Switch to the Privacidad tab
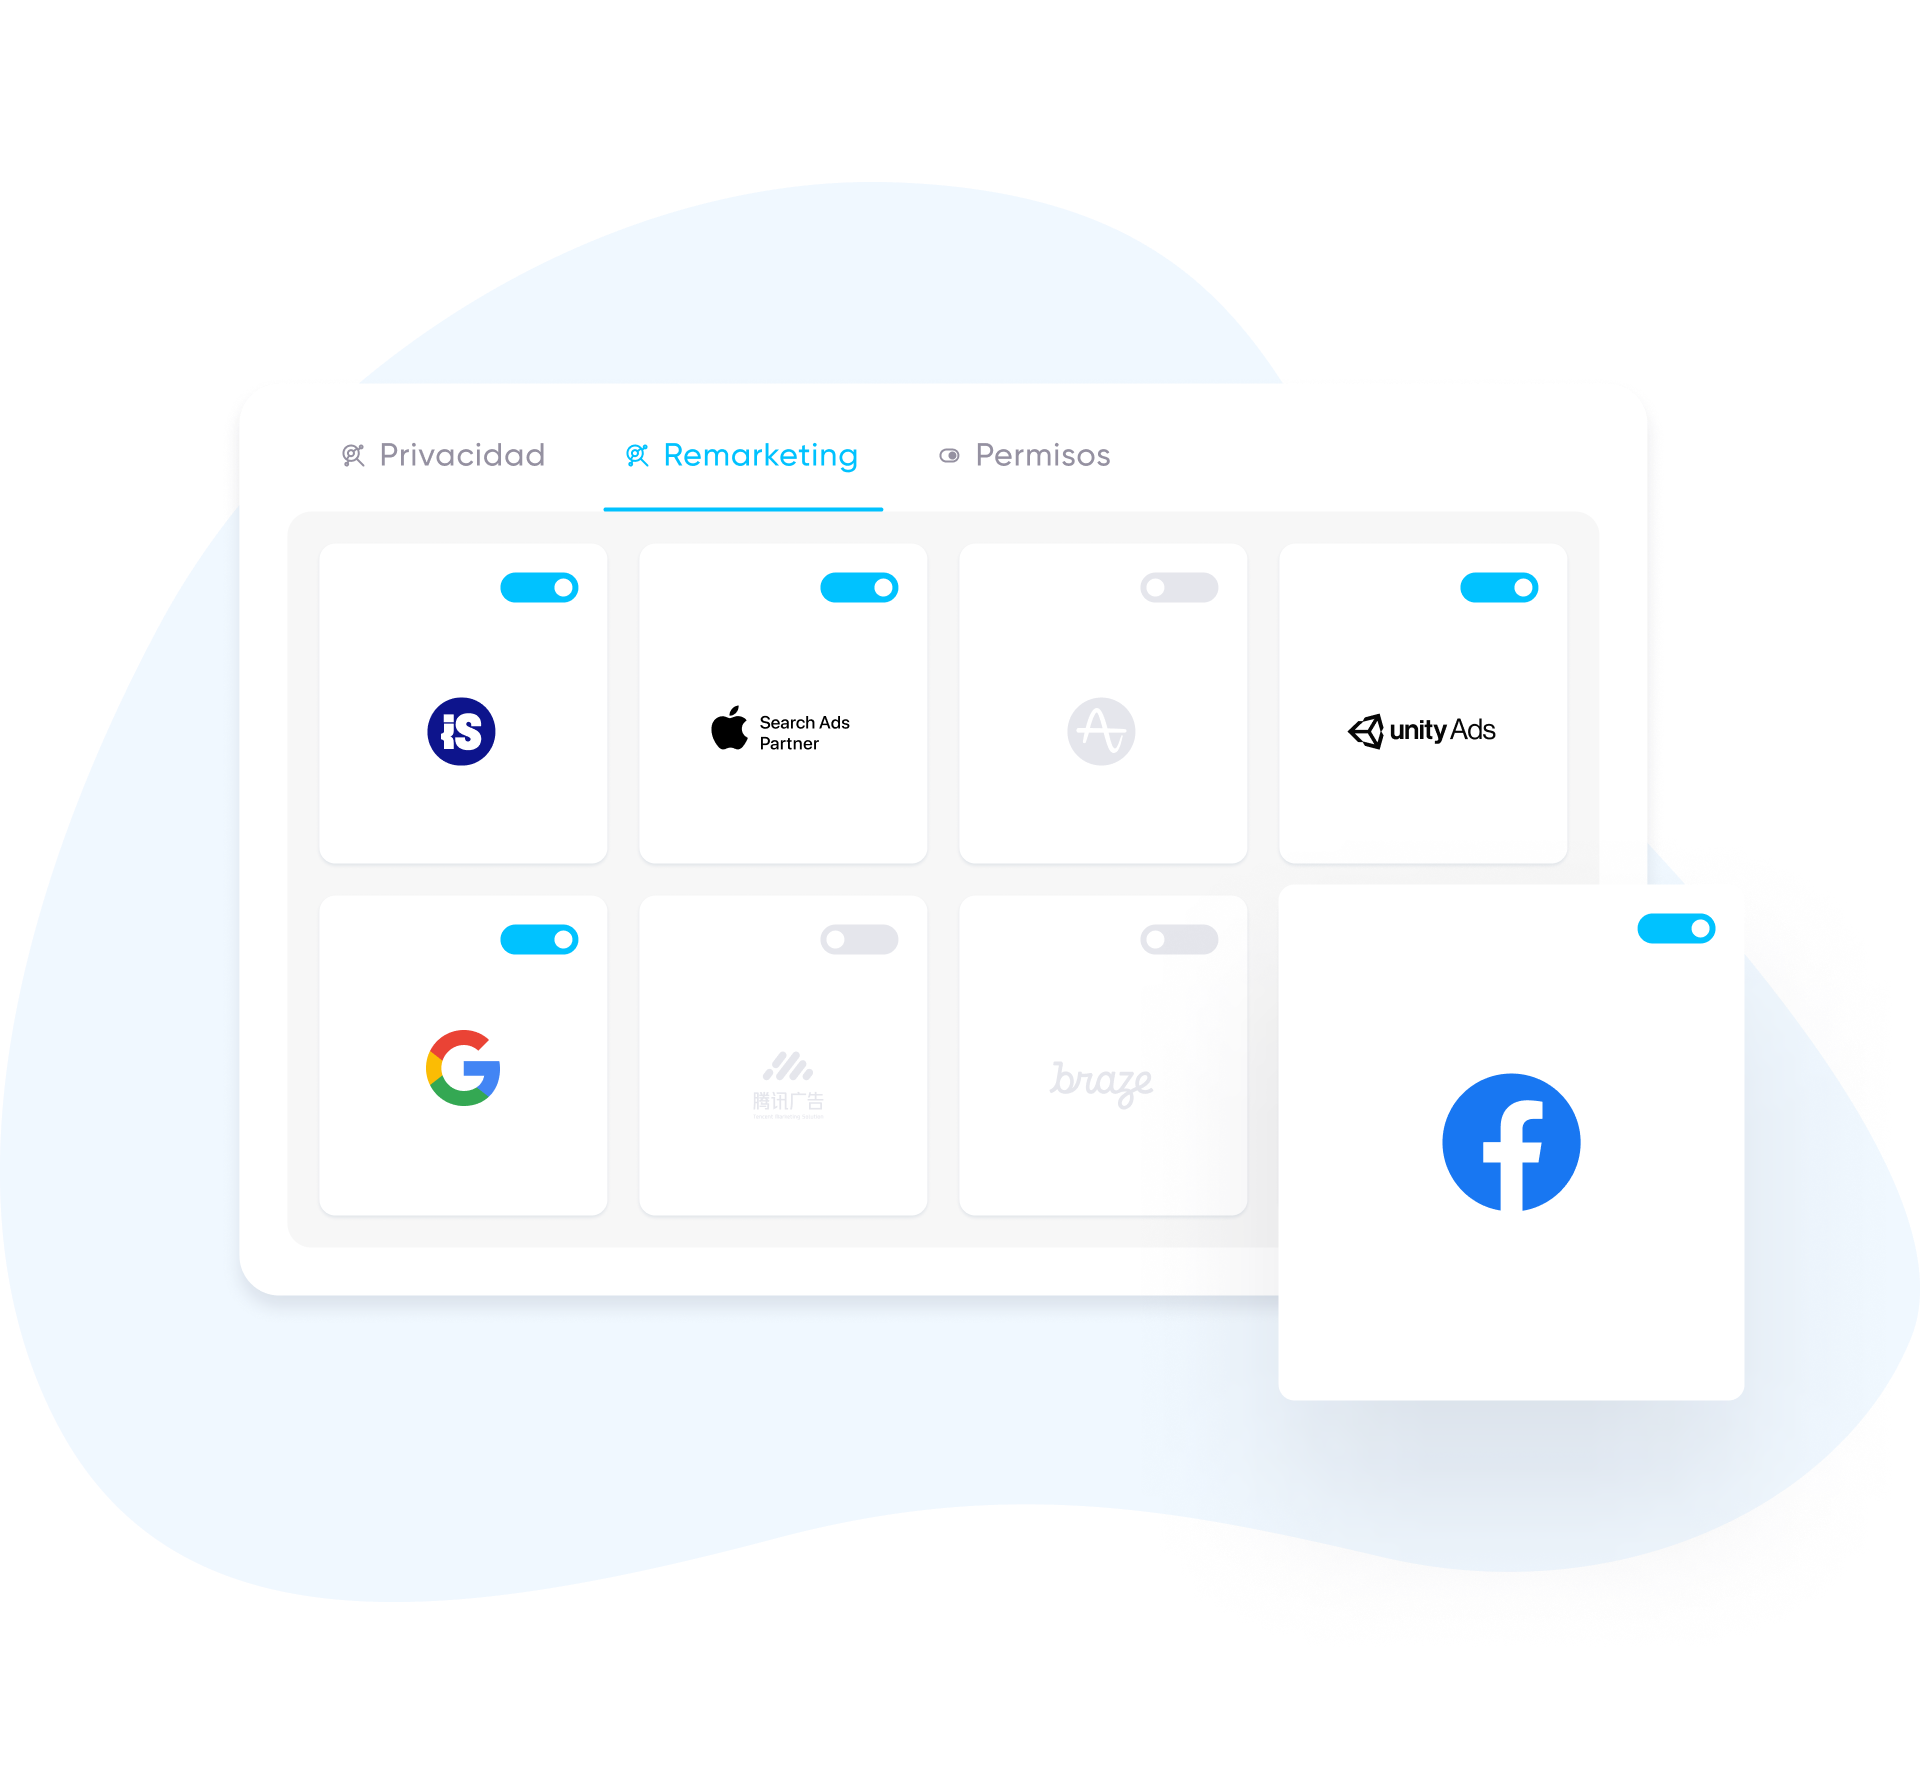This screenshot has width=1920, height=1784. [444, 454]
